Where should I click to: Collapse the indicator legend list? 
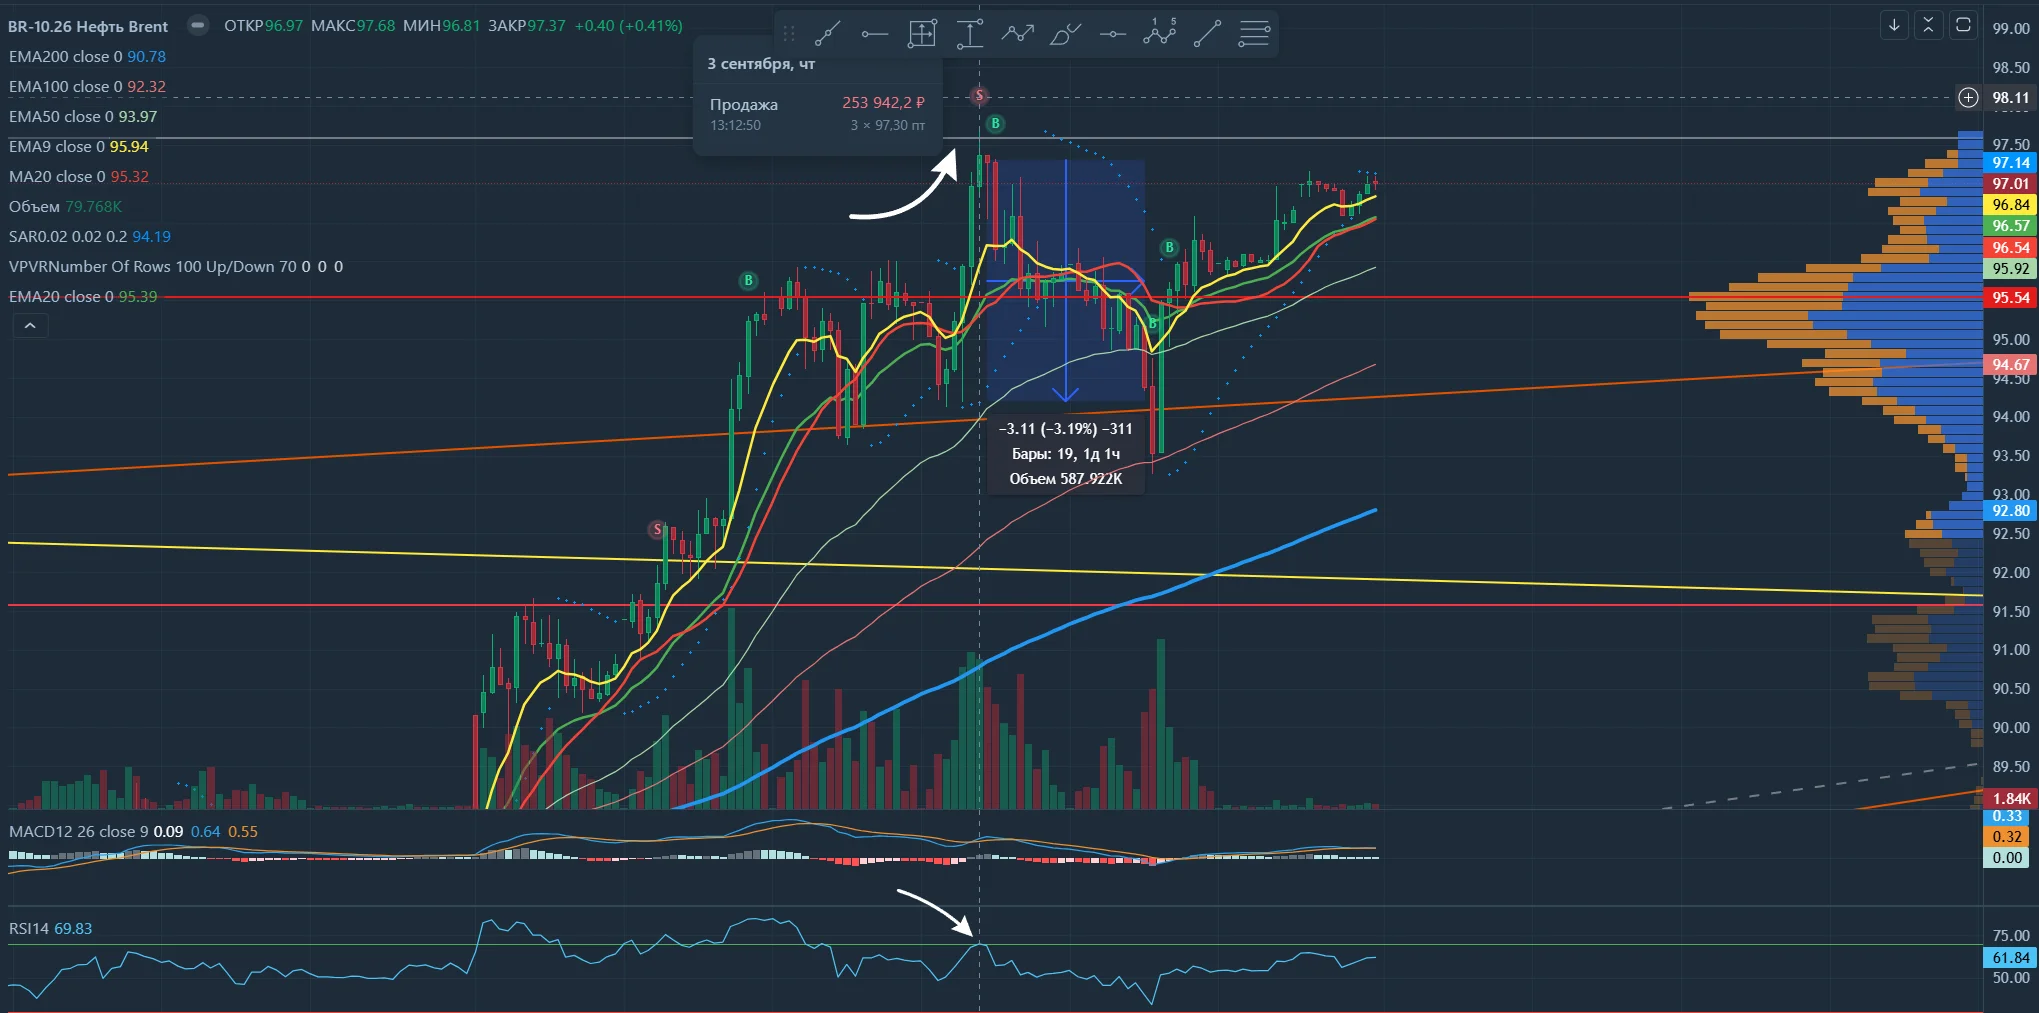click(x=30, y=326)
